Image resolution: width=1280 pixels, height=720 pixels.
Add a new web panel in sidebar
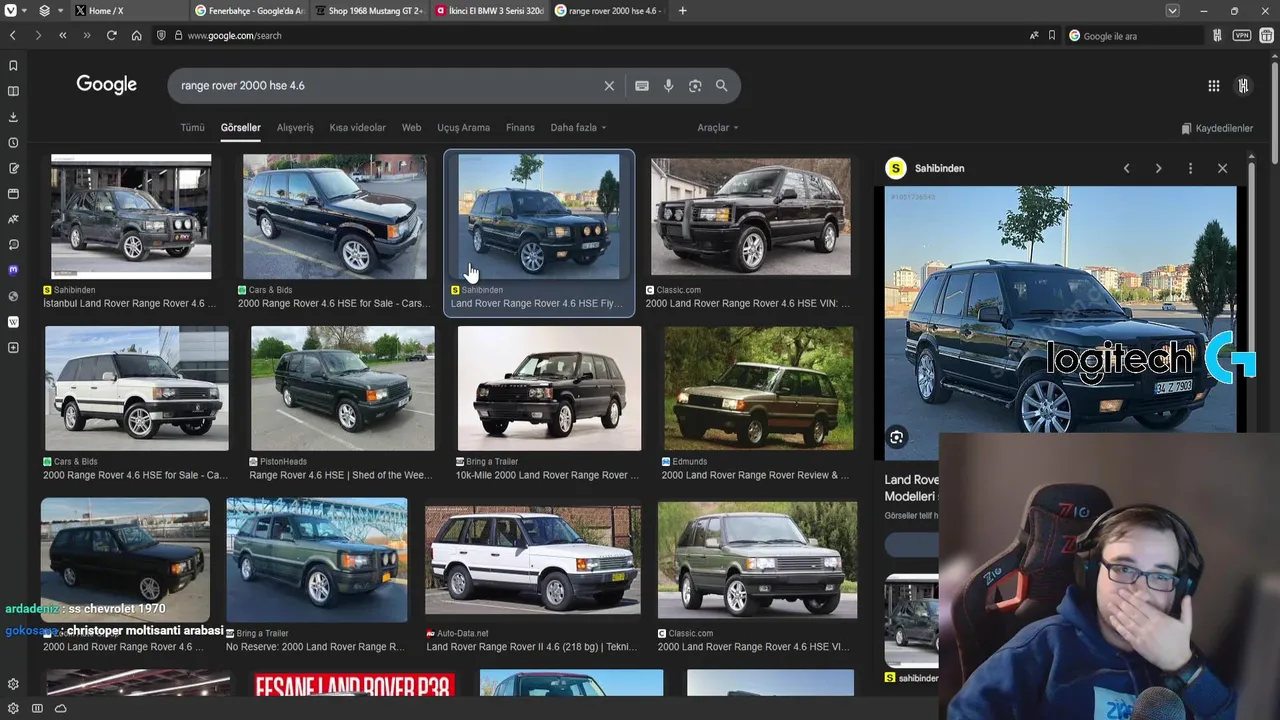13,348
